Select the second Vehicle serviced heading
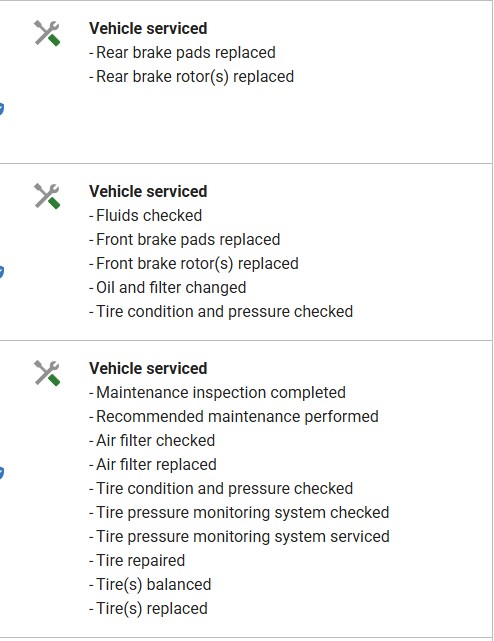 [148, 192]
